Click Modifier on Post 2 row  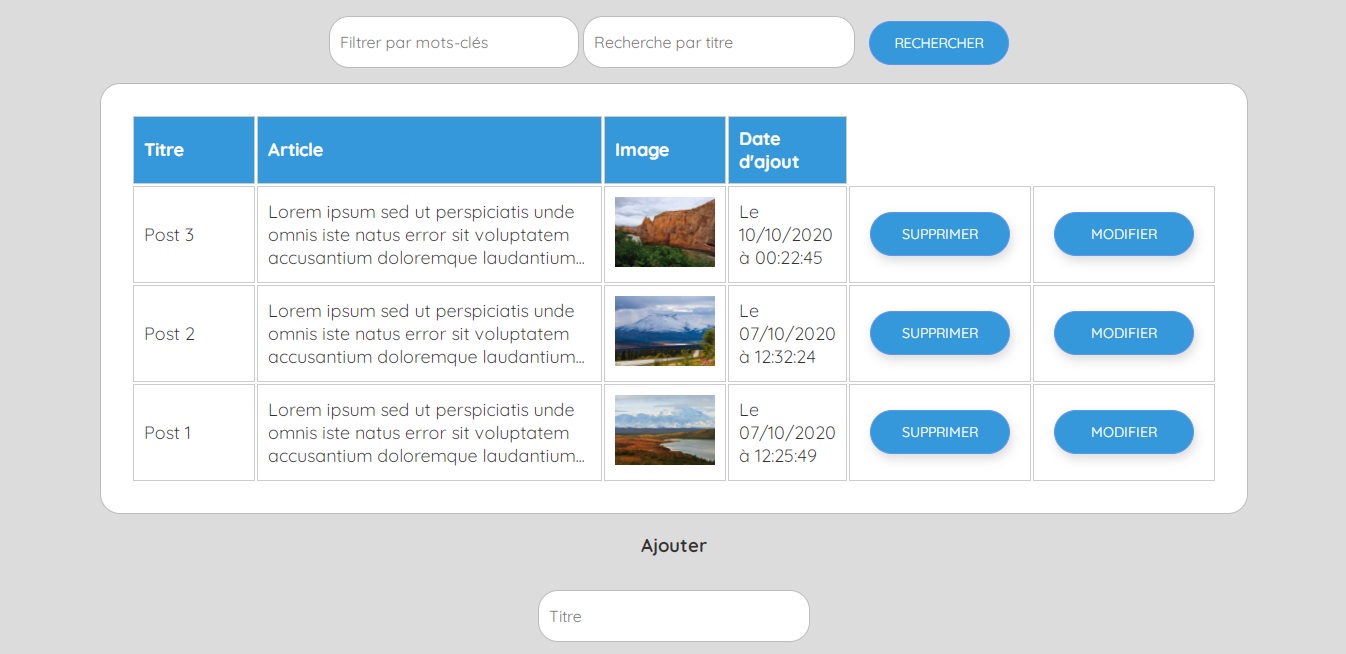1123,333
